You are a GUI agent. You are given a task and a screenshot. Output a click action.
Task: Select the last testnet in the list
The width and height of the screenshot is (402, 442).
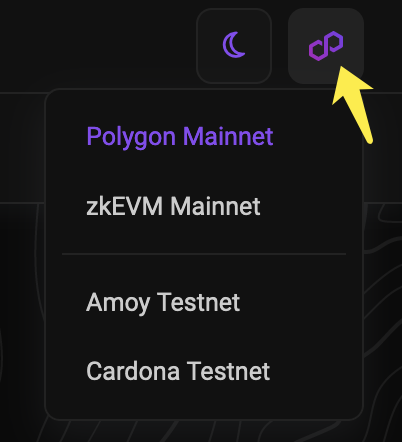[x=178, y=371]
